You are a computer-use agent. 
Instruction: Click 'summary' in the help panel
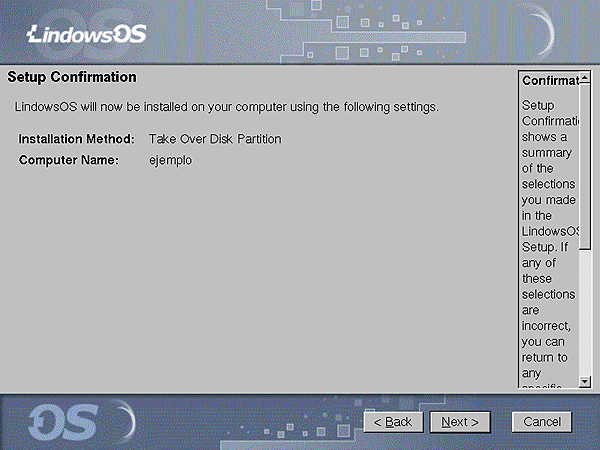click(547, 153)
